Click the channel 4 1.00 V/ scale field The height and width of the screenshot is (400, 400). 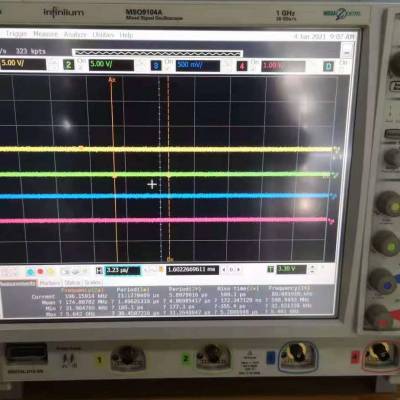point(283,66)
